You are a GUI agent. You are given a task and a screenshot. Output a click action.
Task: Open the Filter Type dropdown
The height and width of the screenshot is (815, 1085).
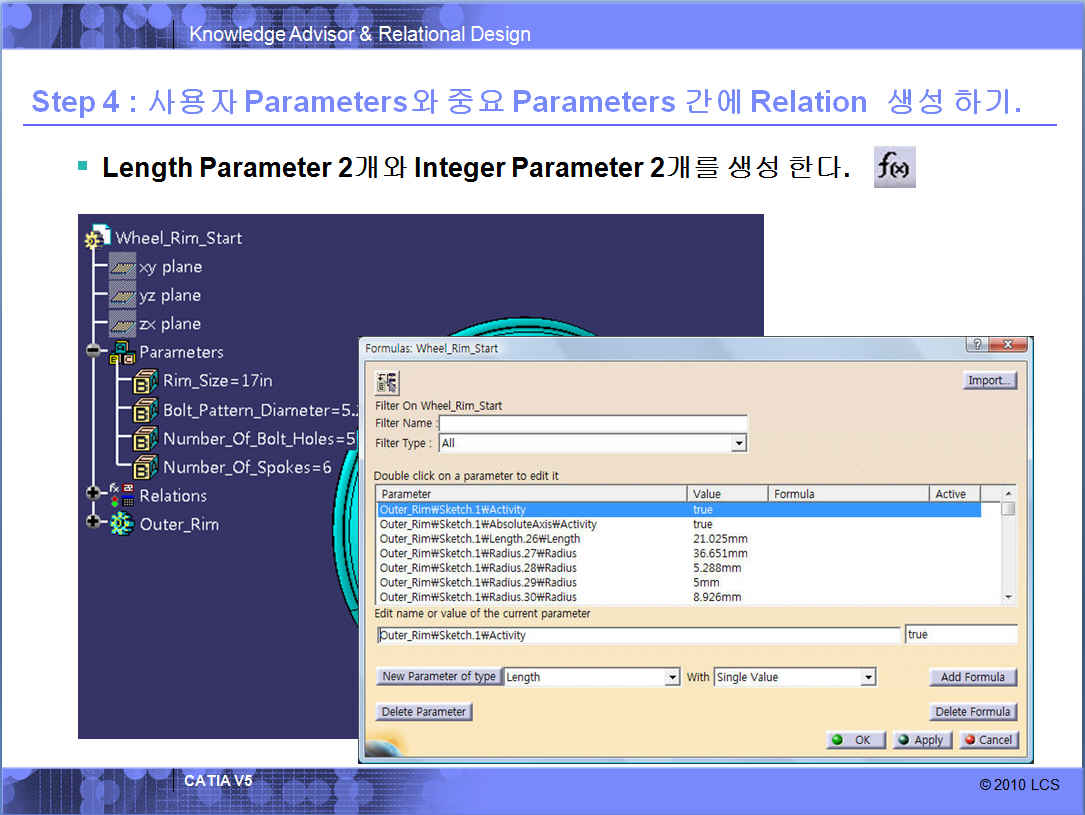coord(738,443)
